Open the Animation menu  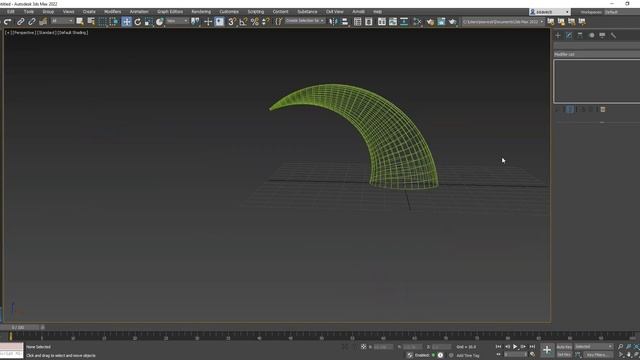click(139, 12)
